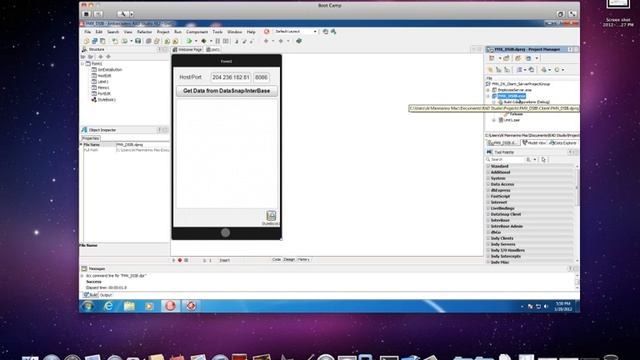Select the Properties tab in Object Inspector

point(91,138)
